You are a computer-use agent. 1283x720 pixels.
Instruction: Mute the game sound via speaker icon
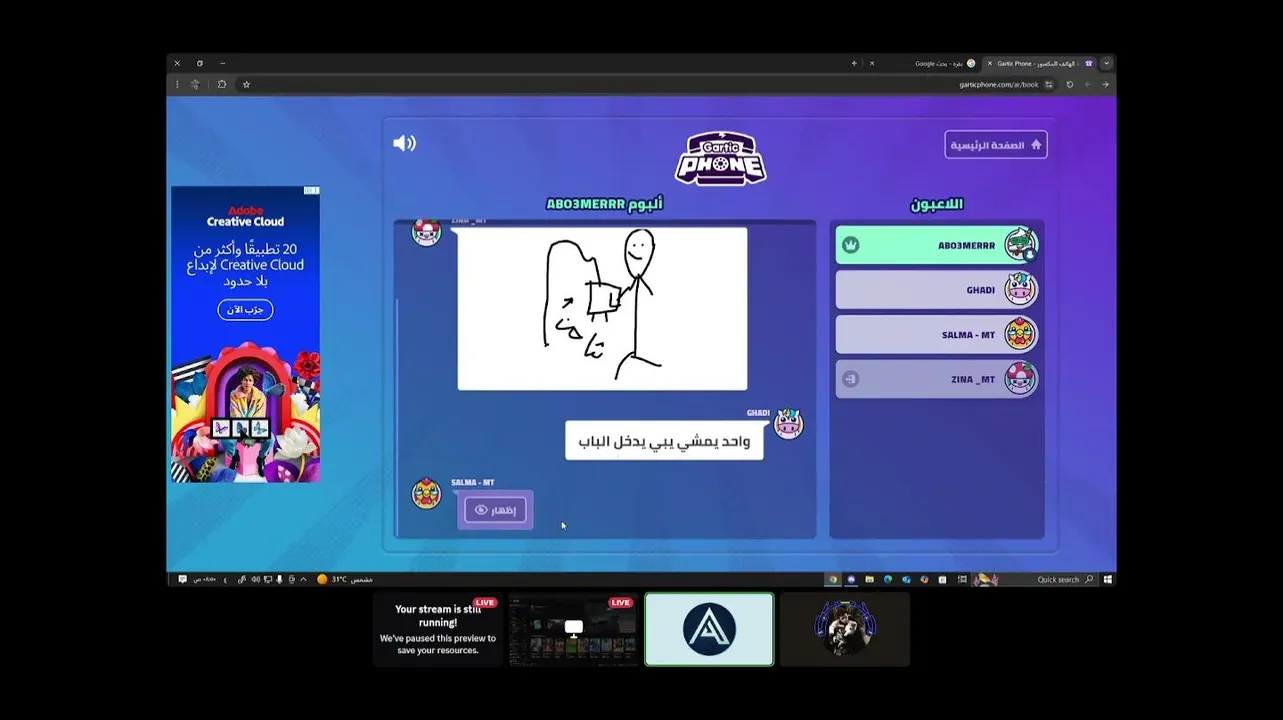pos(404,143)
